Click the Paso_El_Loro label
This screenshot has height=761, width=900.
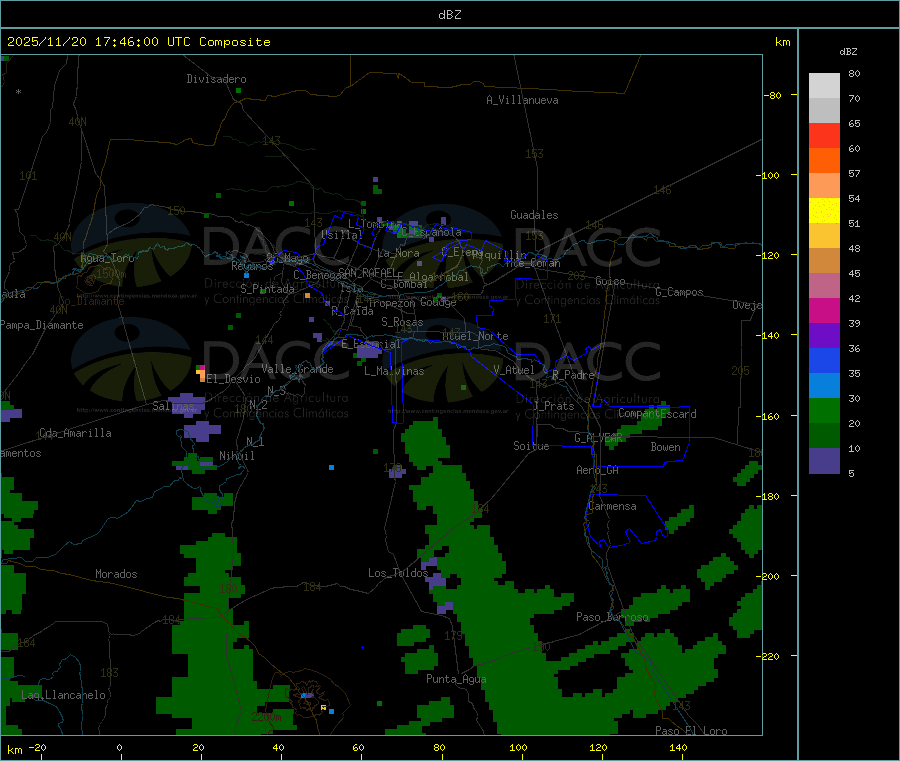coord(691,731)
